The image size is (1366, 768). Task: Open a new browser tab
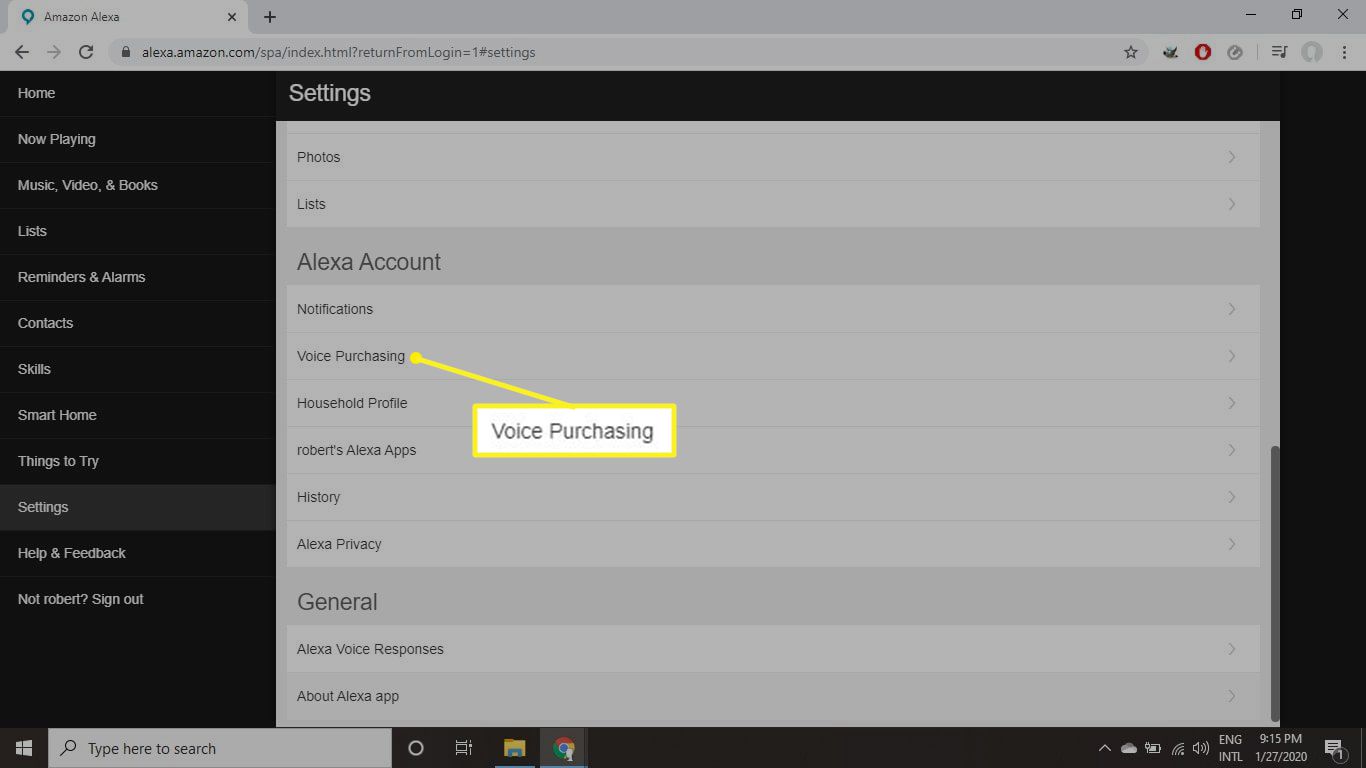click(x=270, y=17)
